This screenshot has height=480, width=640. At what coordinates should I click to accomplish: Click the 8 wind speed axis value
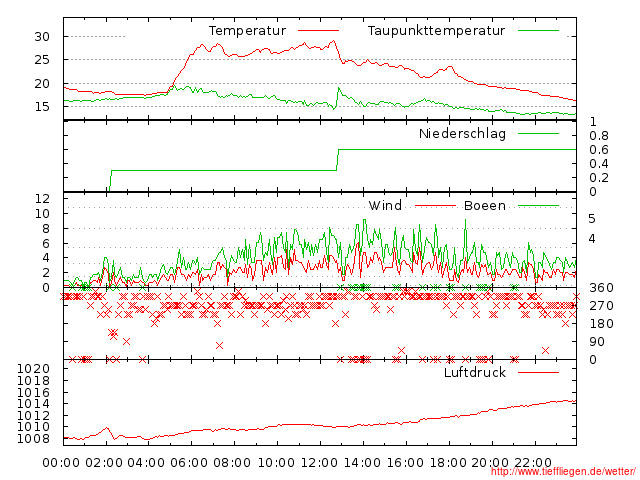46,229
